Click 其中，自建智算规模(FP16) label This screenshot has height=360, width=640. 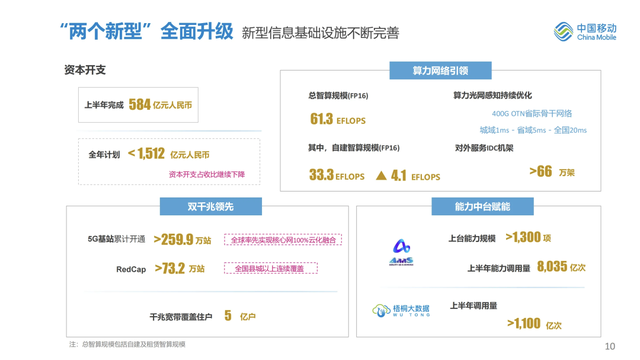pyautogui.click(x=354, y=148)
